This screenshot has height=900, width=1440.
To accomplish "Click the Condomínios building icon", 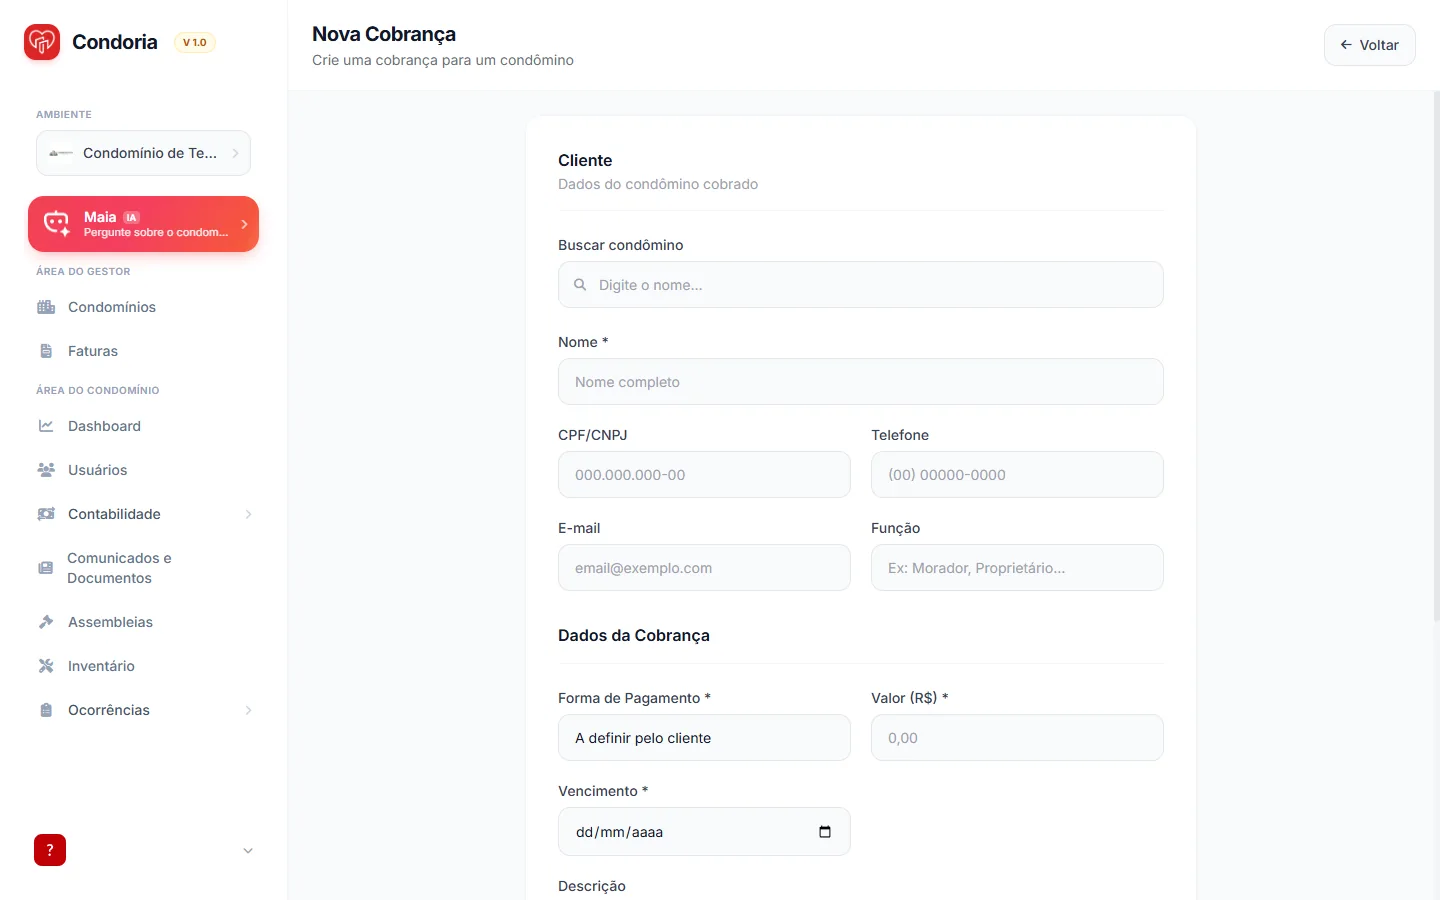I will (x=46, y=307).
